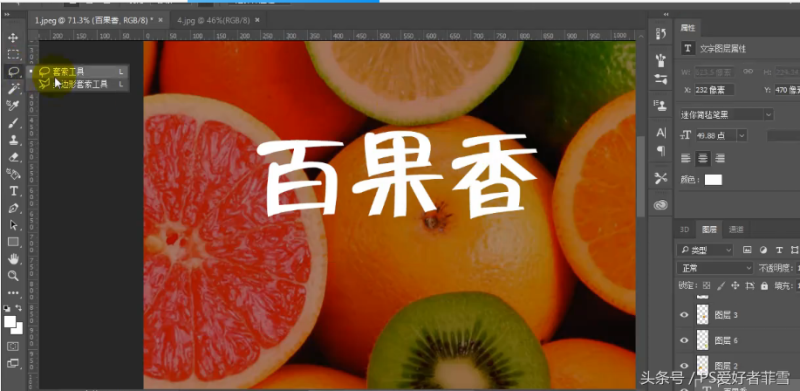The image size is (800, 391).
Task: Select the Horizontal Type tool
Action: click(13, 191)
